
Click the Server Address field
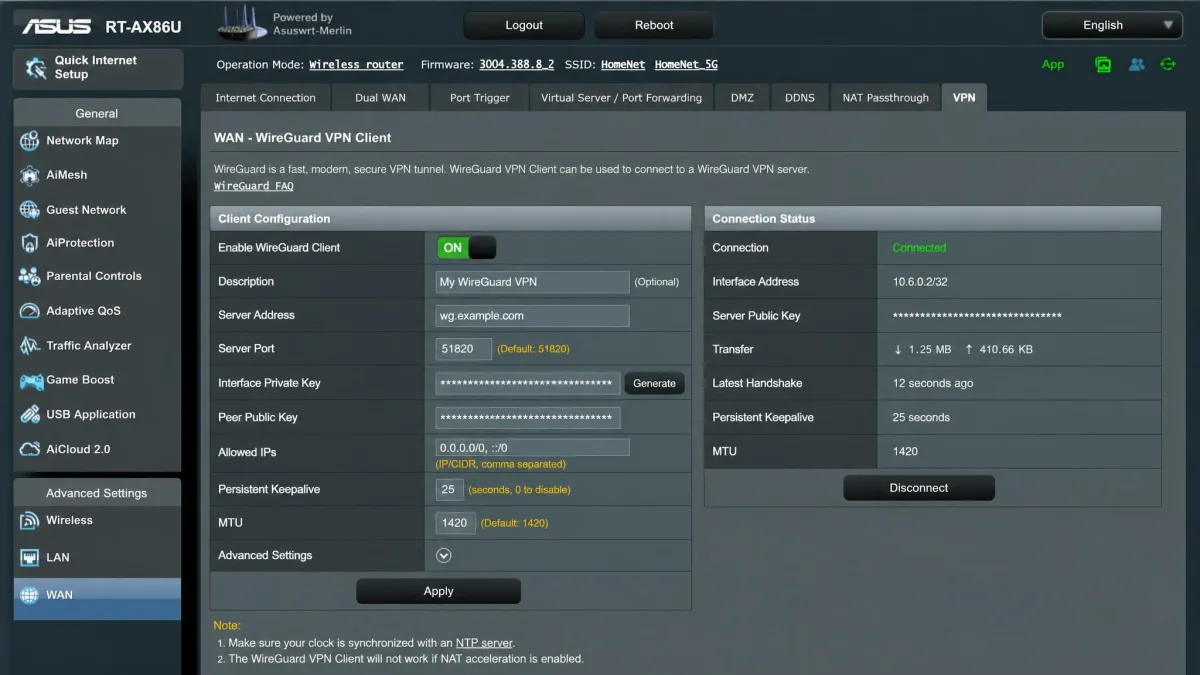pyautogui.click(x=533, y=316)
